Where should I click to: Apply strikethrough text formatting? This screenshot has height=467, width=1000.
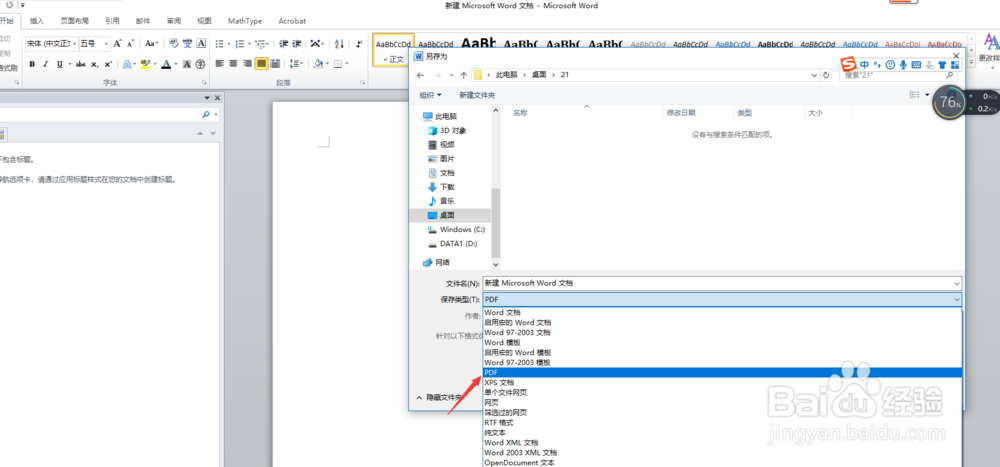tap(80, 64)
